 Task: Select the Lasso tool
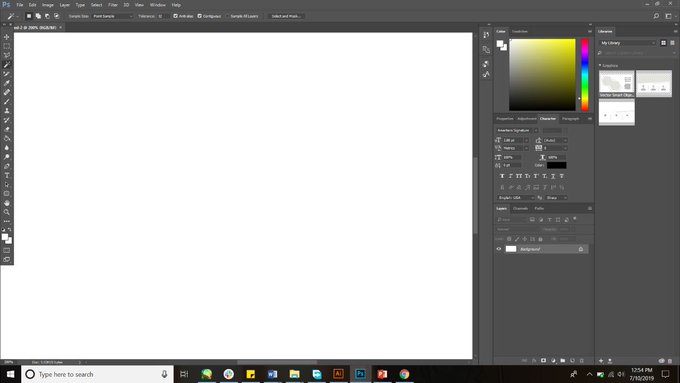coord(7,55)
